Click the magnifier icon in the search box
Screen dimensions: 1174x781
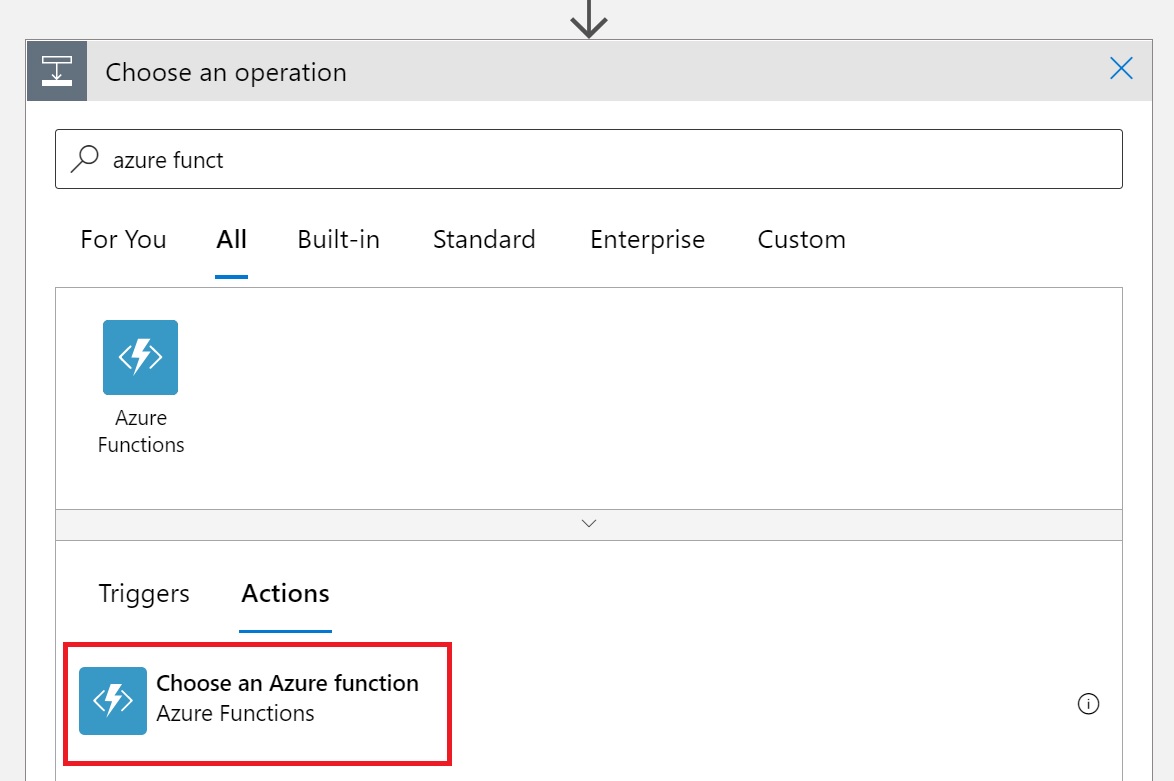pyautogui.click(x=87, y=158)
